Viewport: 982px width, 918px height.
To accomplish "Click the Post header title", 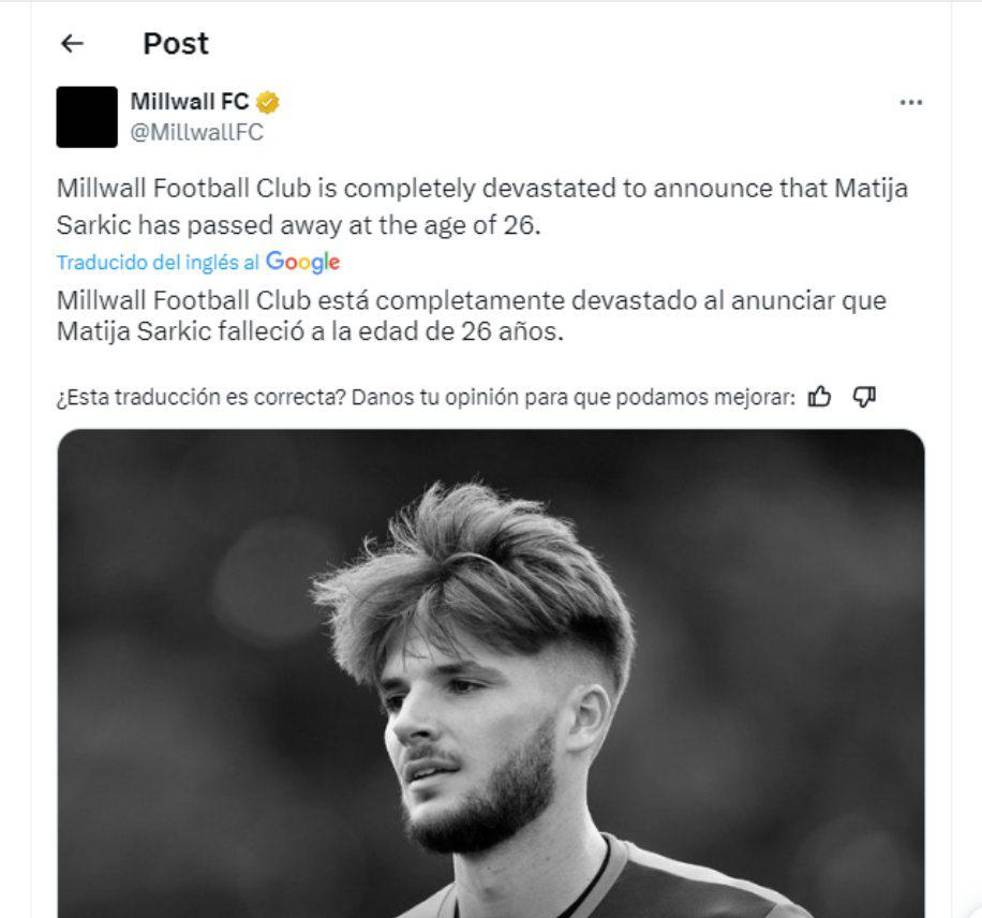I will coord(175,43).
